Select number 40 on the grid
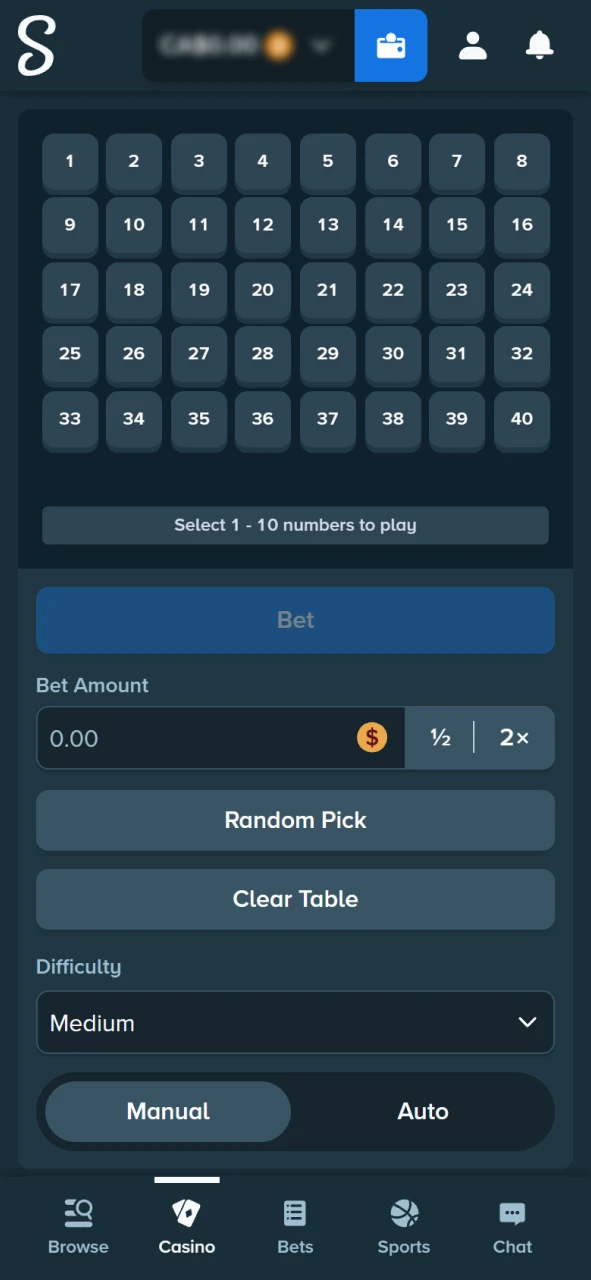This screenshot has height=1280, width=591. click(521, 419)
